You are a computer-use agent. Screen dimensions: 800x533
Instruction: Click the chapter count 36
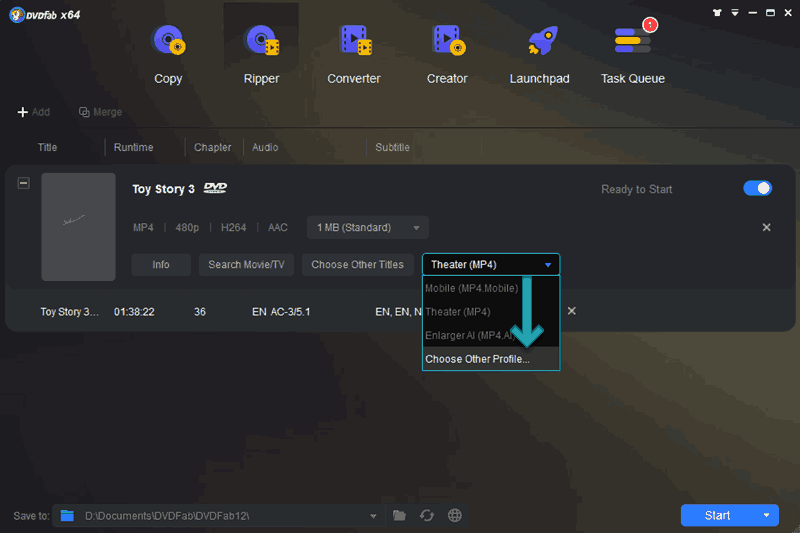point(199,312)
